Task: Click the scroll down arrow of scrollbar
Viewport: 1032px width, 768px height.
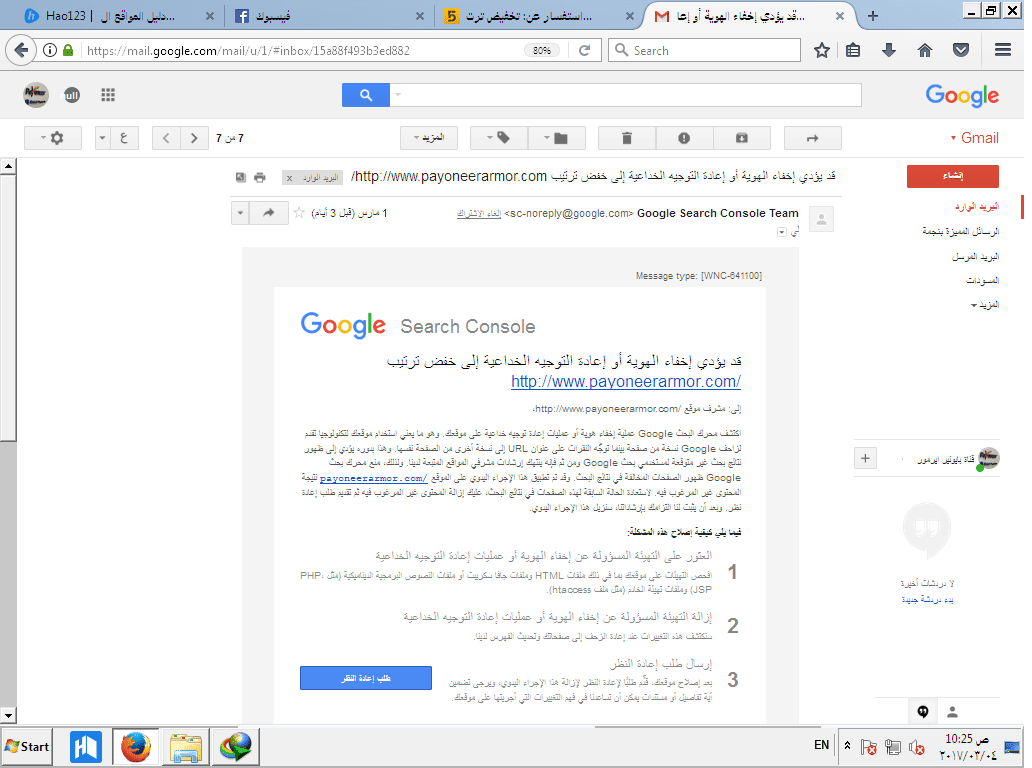Action: [8, 715]
